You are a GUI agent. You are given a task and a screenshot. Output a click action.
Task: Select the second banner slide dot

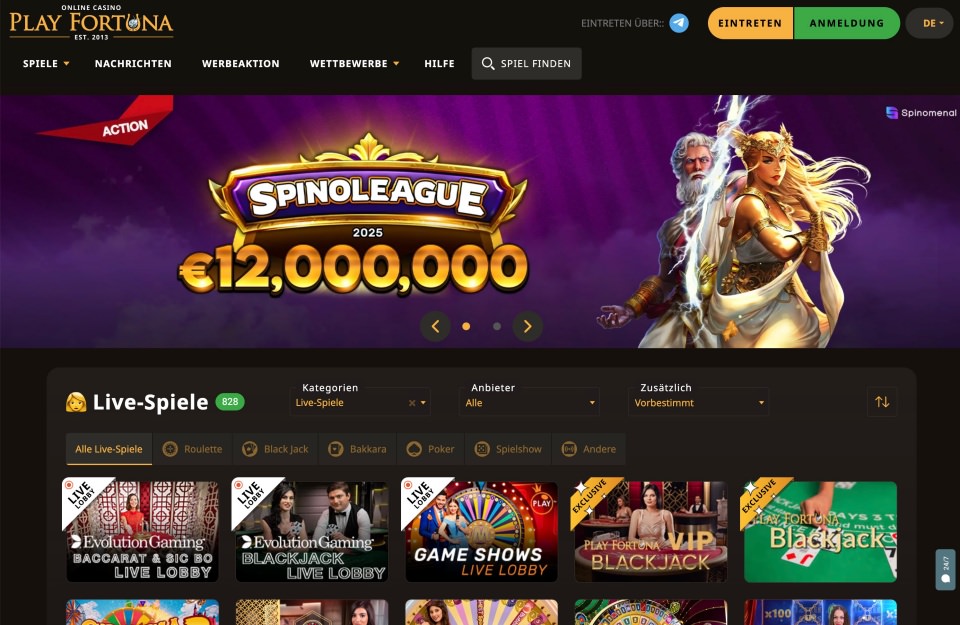click(497, 326)
